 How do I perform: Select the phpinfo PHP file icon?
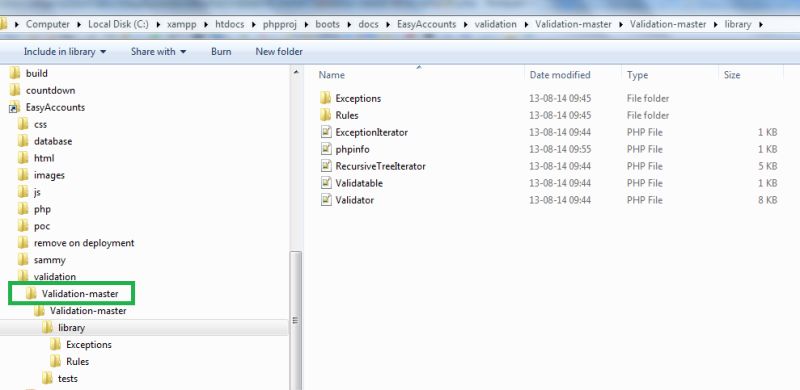pos(326,149)
